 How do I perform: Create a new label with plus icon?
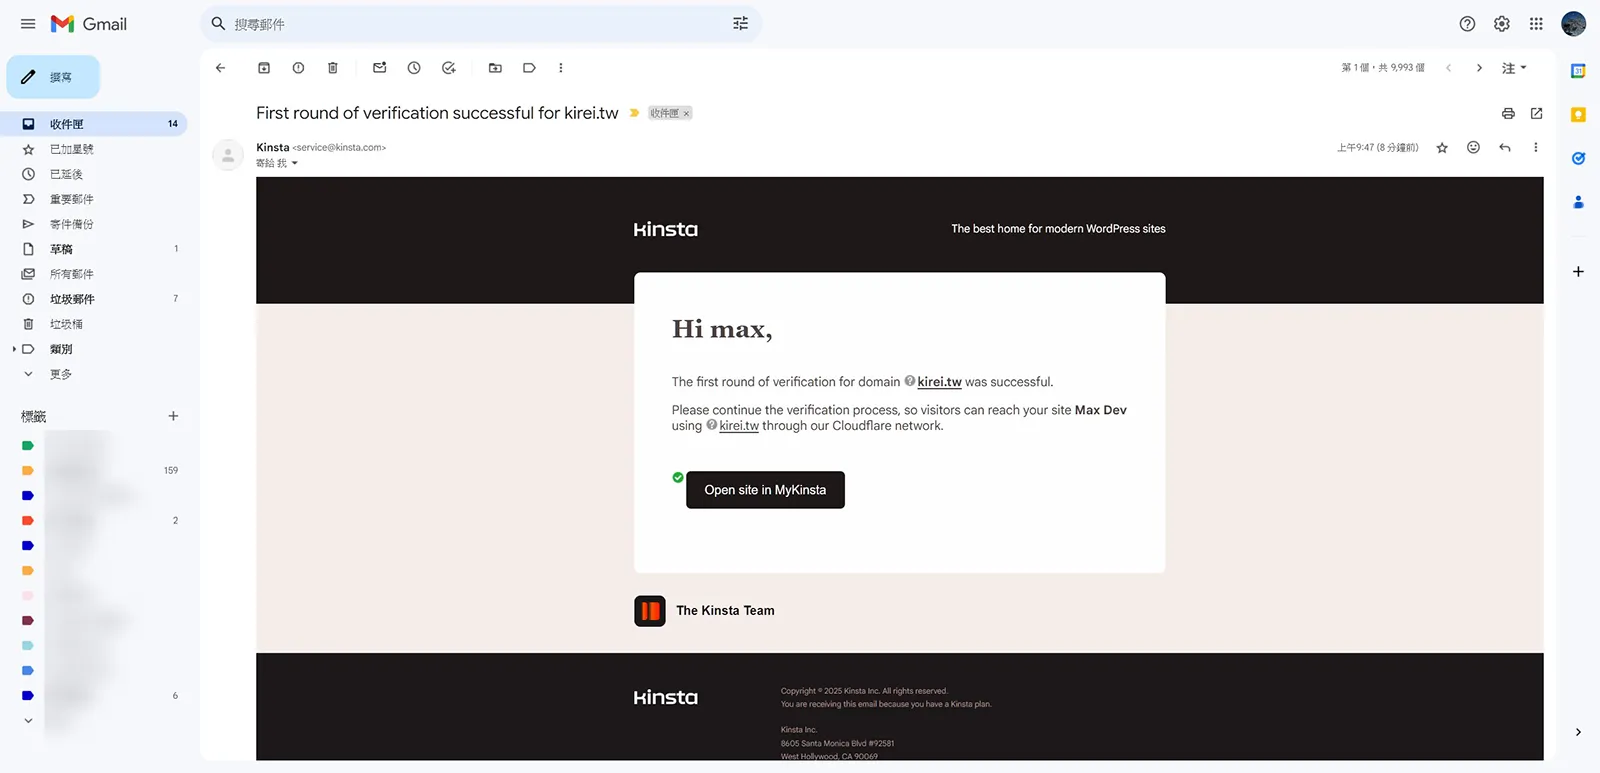pos(173,416)
